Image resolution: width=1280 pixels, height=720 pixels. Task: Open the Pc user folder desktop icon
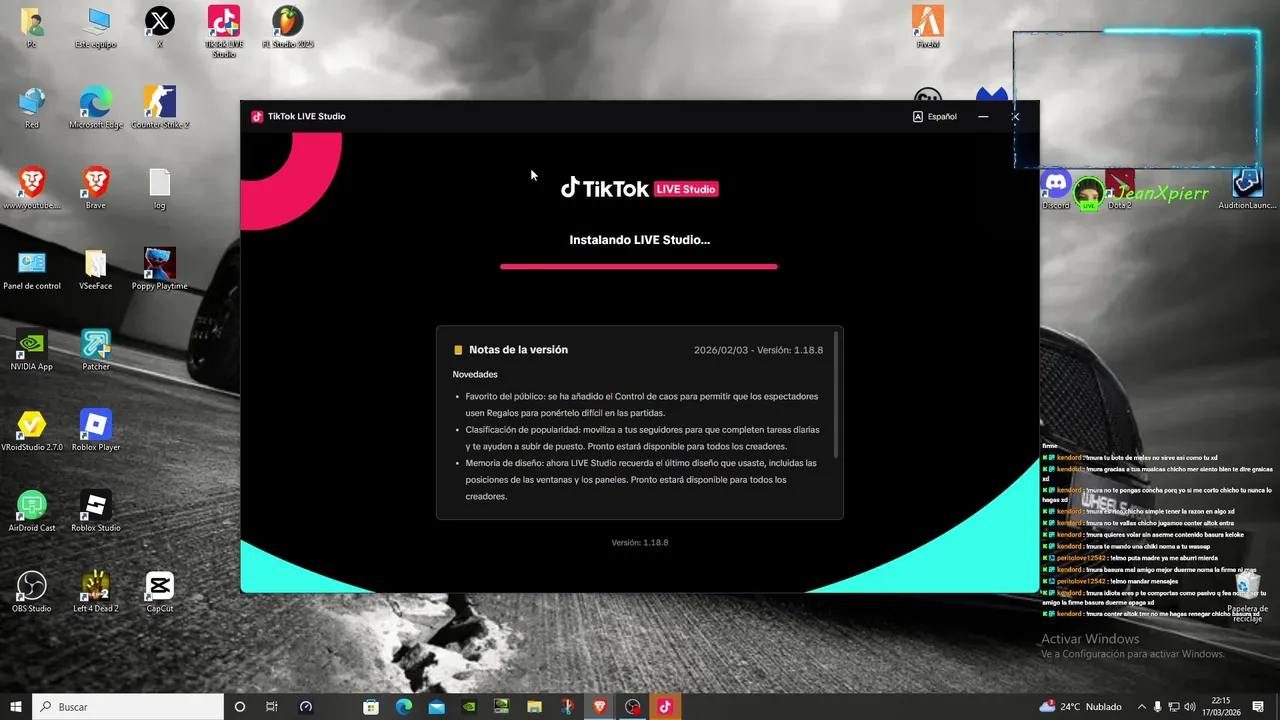coord(31,29)
